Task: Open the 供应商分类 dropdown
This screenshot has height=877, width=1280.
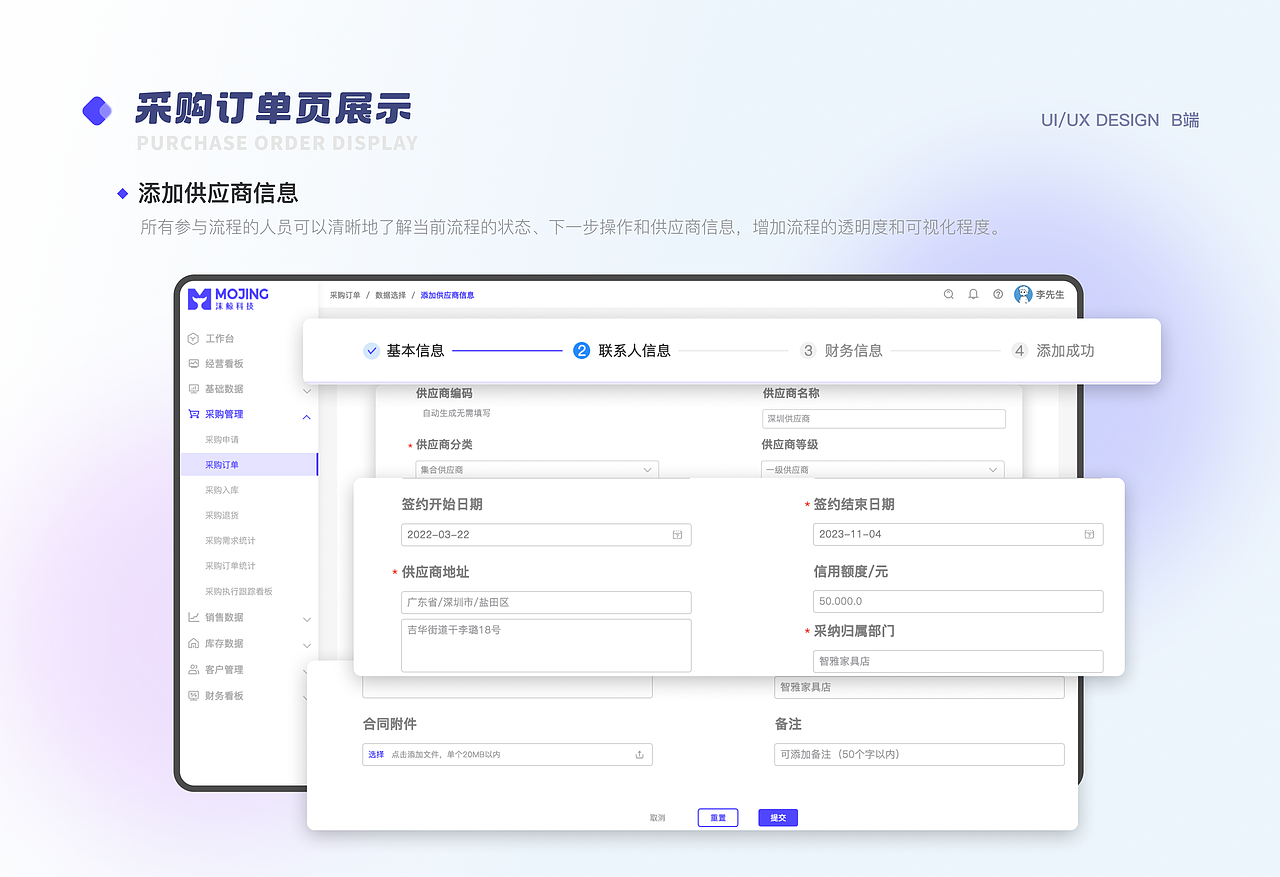Action: coord(537,469)
